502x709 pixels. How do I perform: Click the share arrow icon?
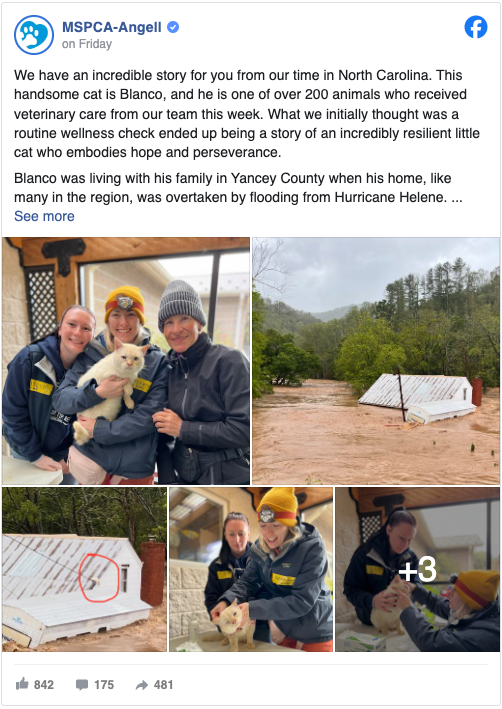point(142,685)
